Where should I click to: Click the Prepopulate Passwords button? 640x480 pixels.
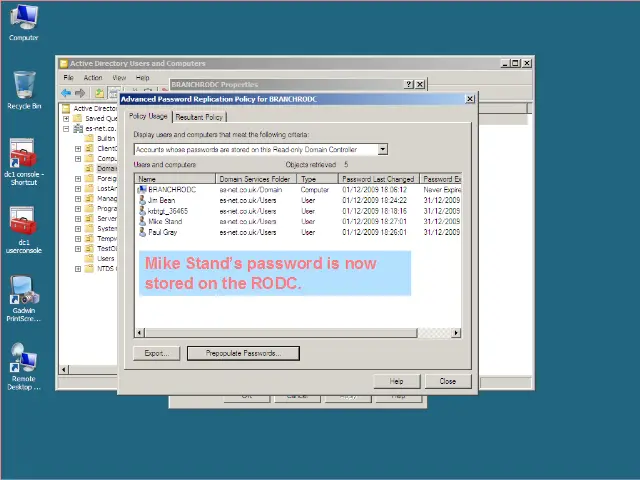coord(243,353)
